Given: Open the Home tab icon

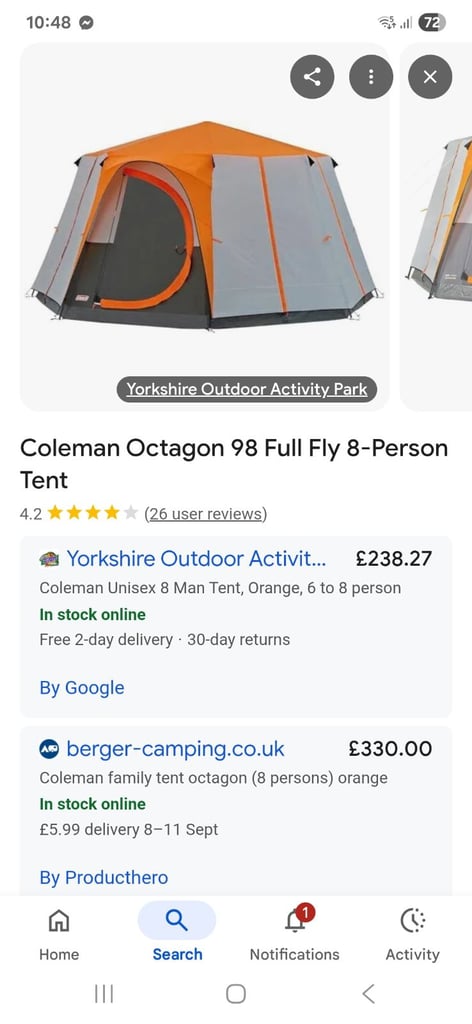Looking at the screenshot, I should click(59, 921).
